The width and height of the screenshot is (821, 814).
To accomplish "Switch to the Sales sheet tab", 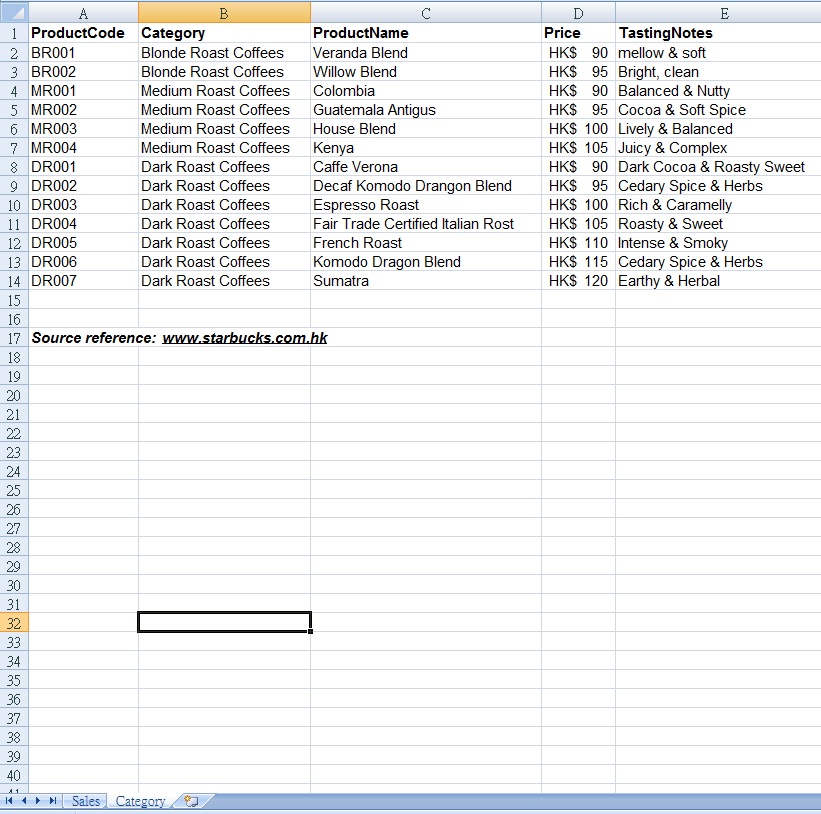I will tap(86, 801).
